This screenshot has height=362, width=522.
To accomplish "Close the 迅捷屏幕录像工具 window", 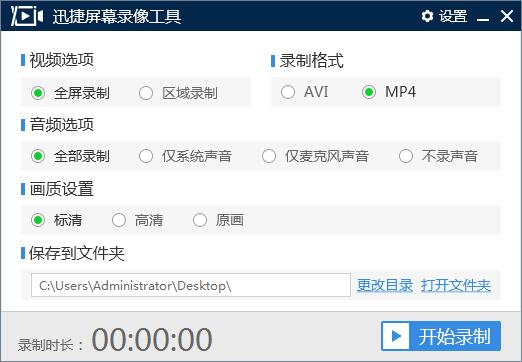I will click(x=507, y=16).
